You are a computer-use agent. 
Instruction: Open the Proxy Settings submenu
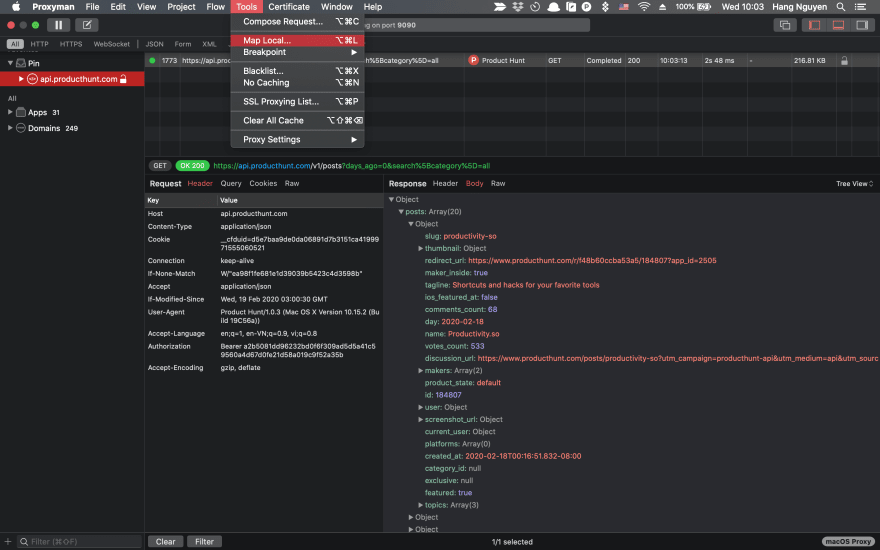pyautogui.click(x=297, y=140)
